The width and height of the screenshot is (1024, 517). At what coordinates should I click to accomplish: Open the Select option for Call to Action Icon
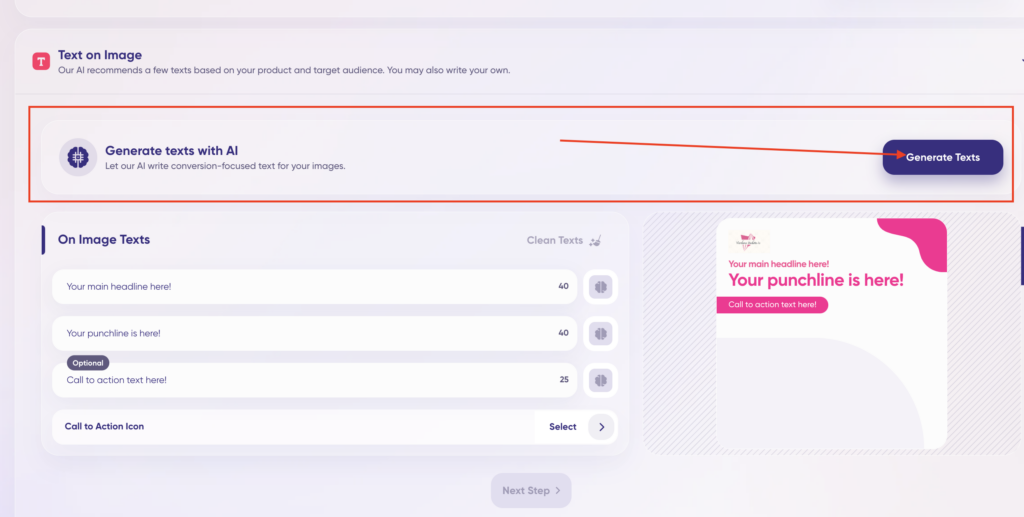pyautogui.click(x=562, y=427)
